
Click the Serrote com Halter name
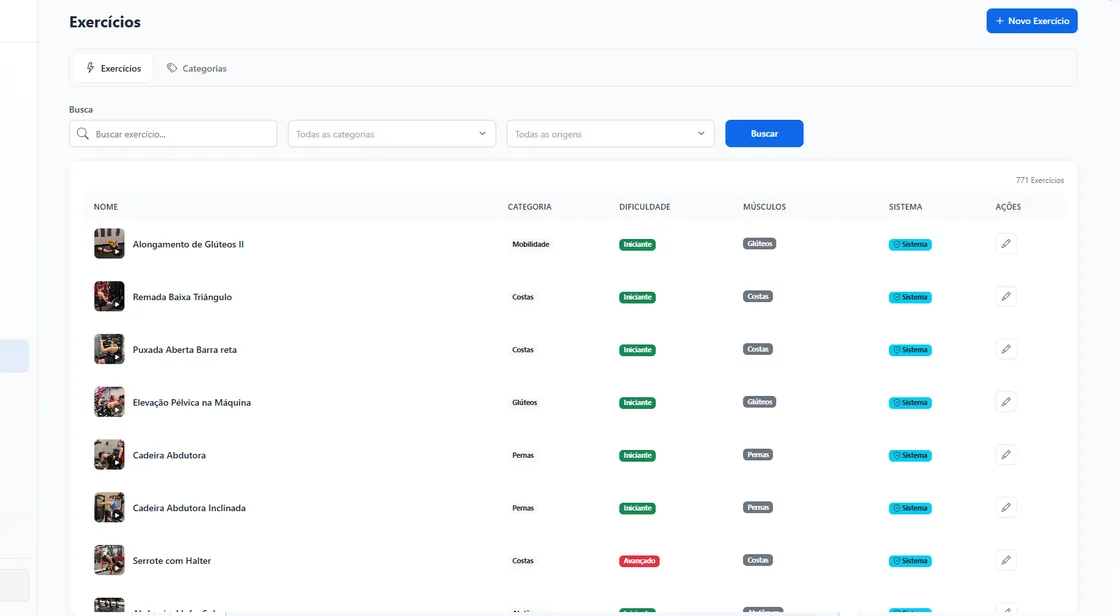pyautogui.click(x=171, y=561)
